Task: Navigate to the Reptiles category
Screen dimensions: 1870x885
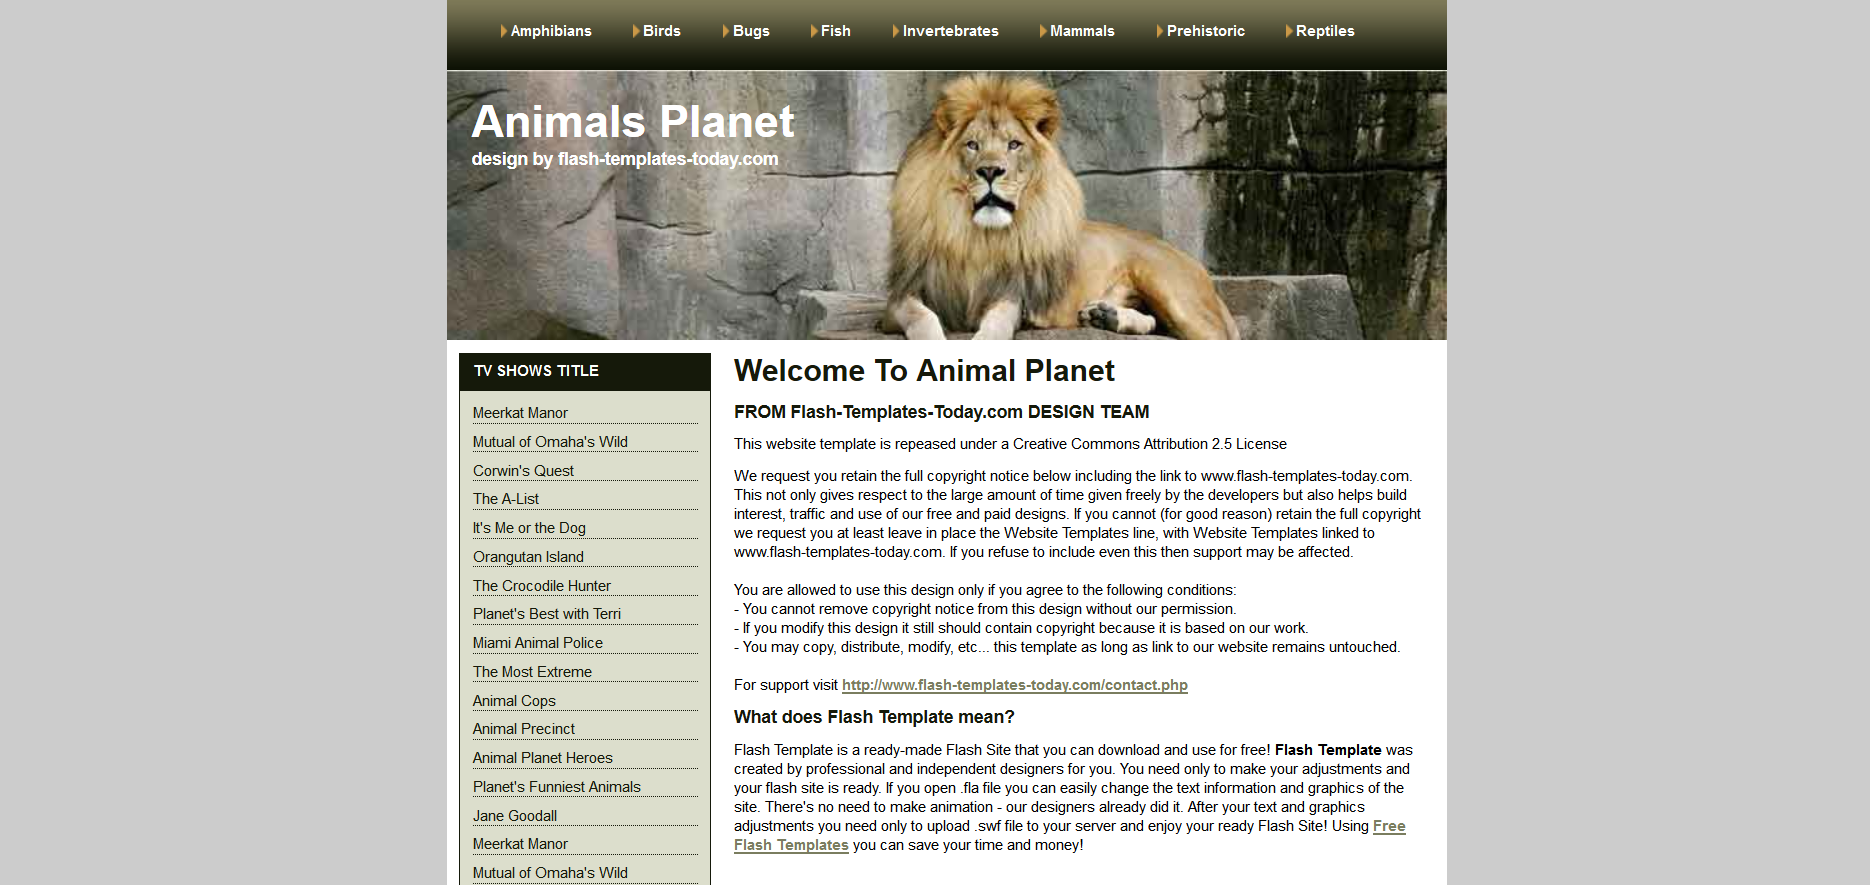Action: click(x=1324, y=31)
